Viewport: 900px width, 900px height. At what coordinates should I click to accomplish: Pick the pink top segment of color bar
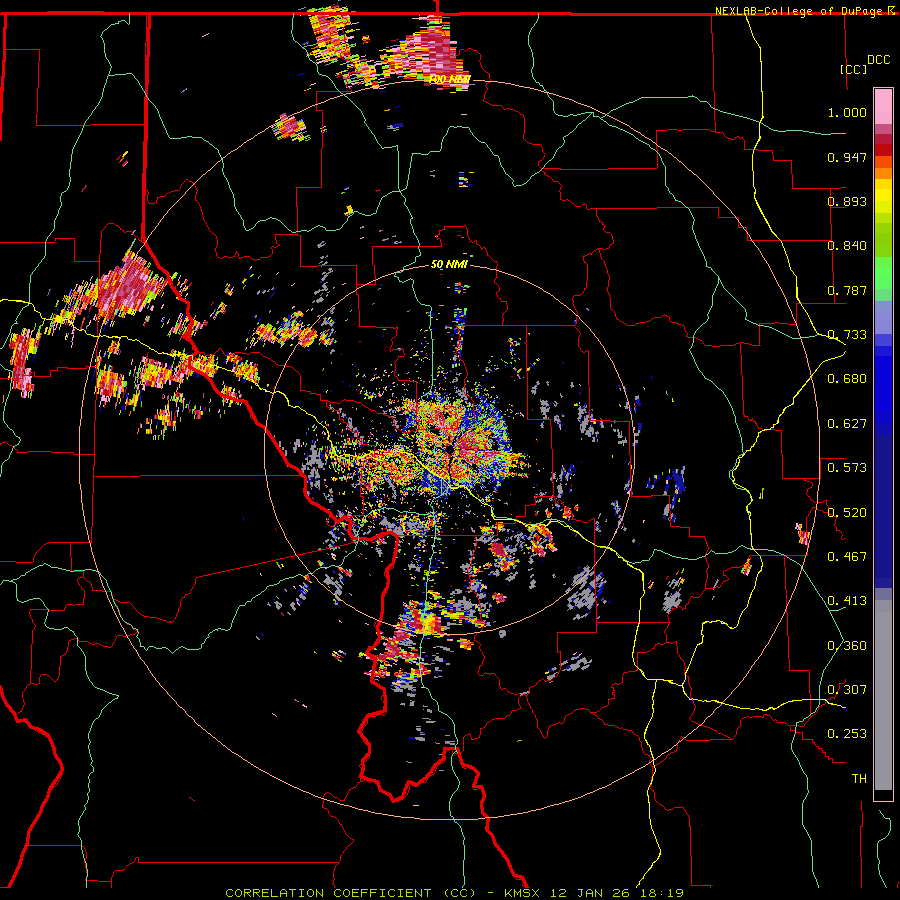[883, 107]
